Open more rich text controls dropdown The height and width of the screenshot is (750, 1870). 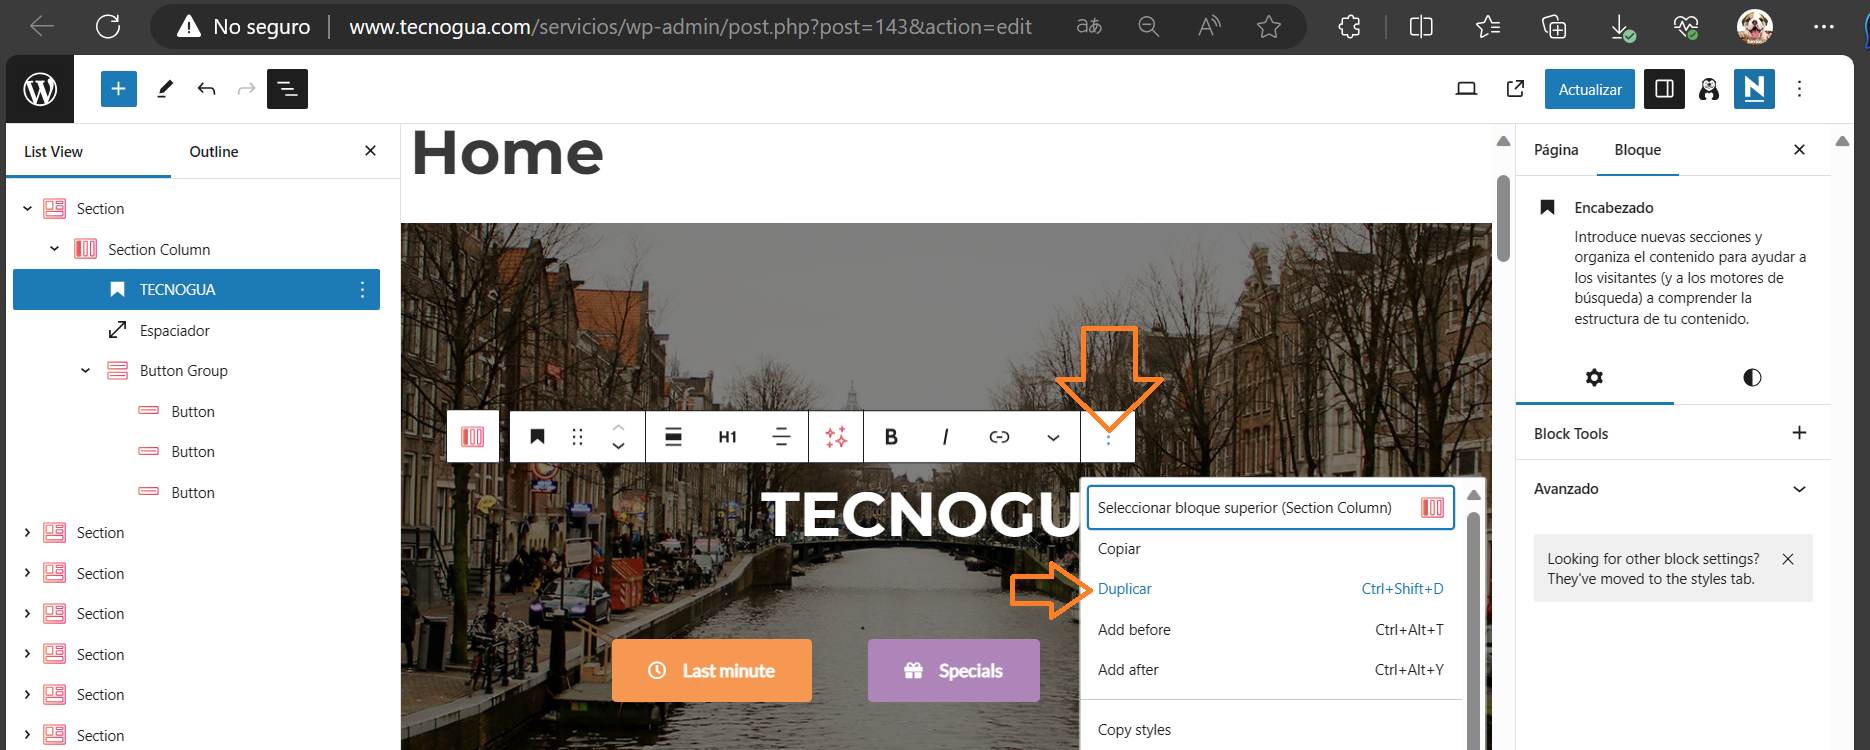click(x=1053, y=437)
